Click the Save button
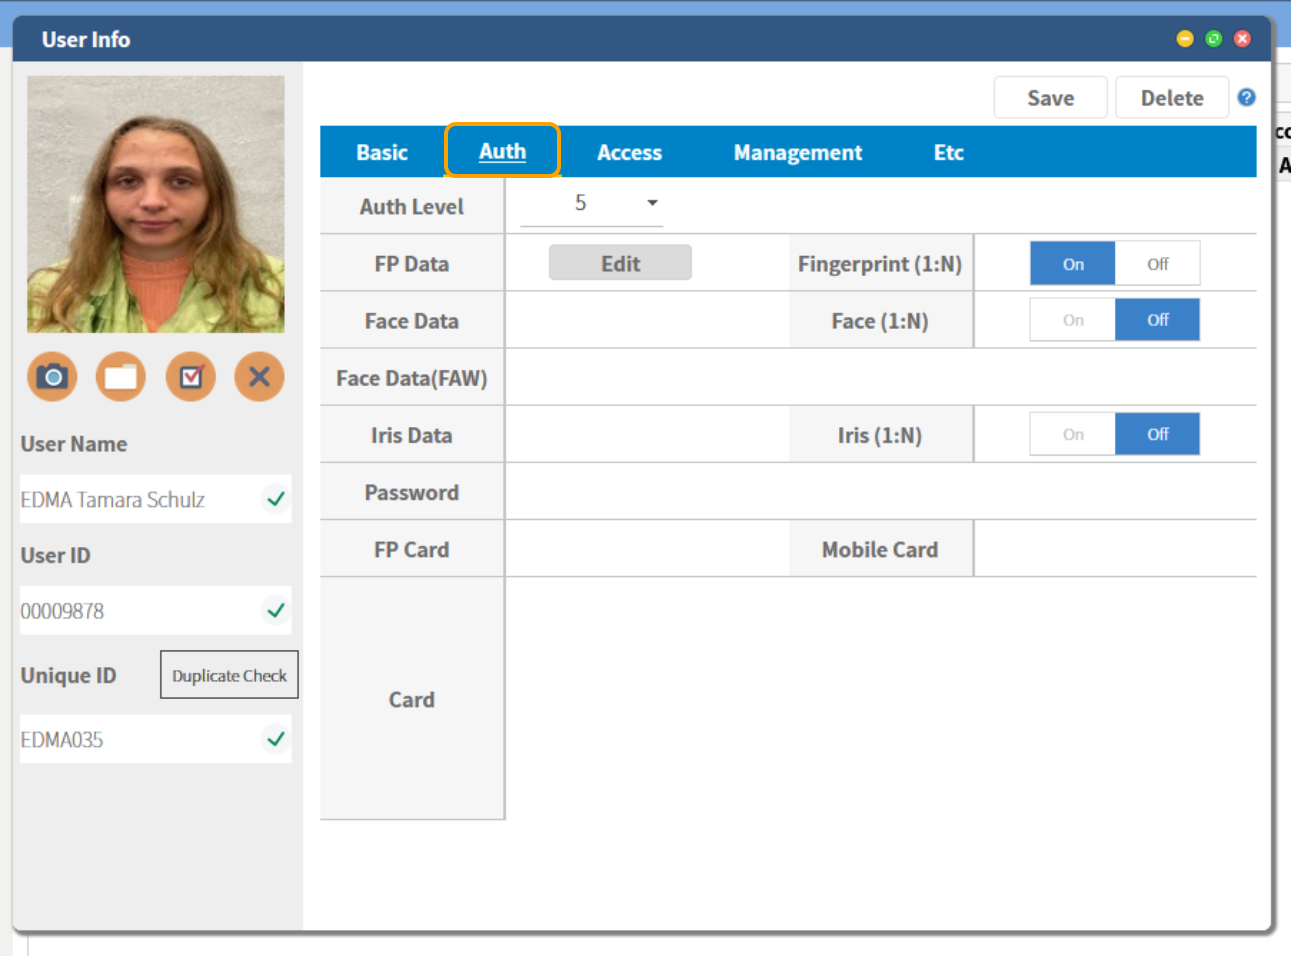The image size is (1291, 956). pyautogui.click(x=1050, y=98)
